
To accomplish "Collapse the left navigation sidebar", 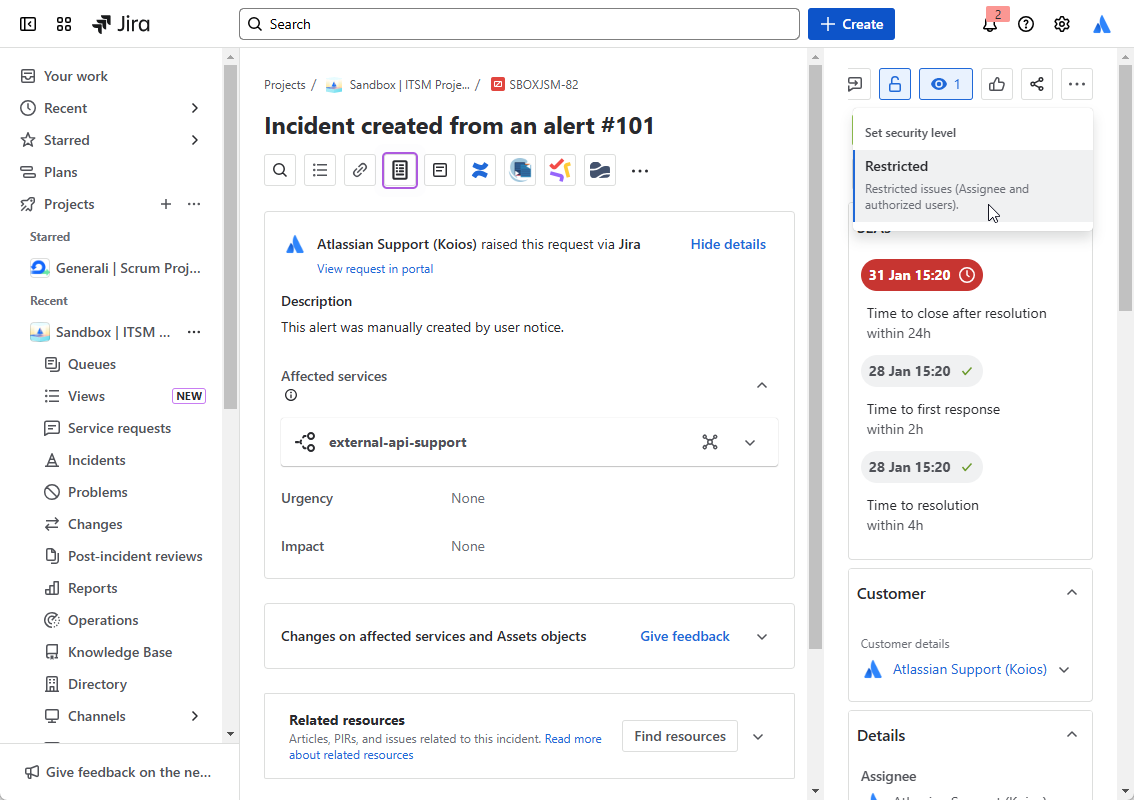I will (27, 23).
